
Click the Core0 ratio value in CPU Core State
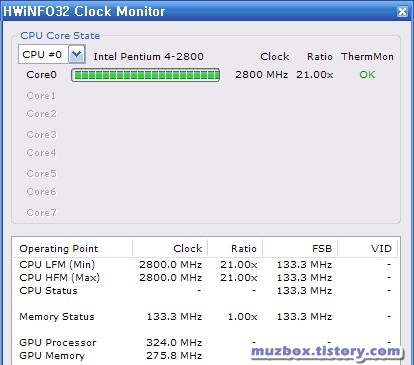pos(315,75)
